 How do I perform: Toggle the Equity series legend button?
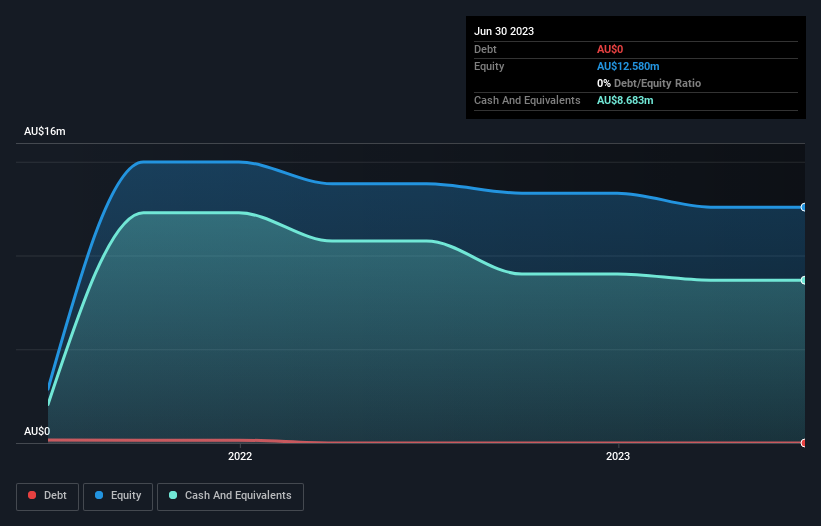click(x=118, y=496)
